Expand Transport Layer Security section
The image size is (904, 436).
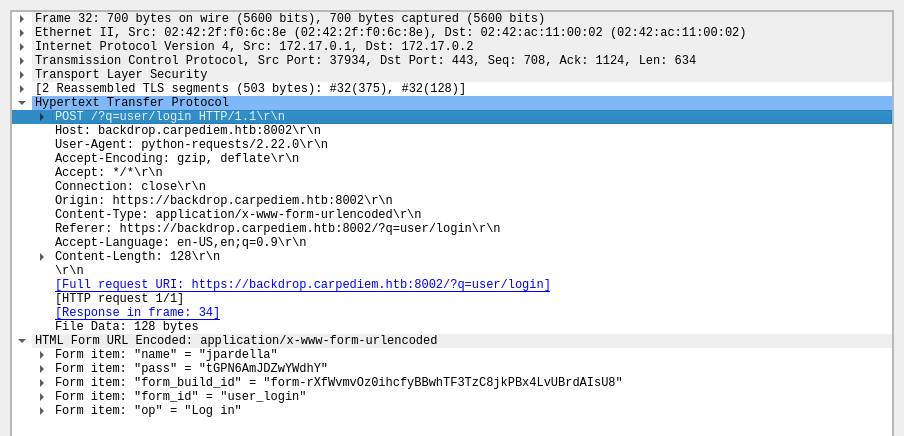click(x=22, y=75)
